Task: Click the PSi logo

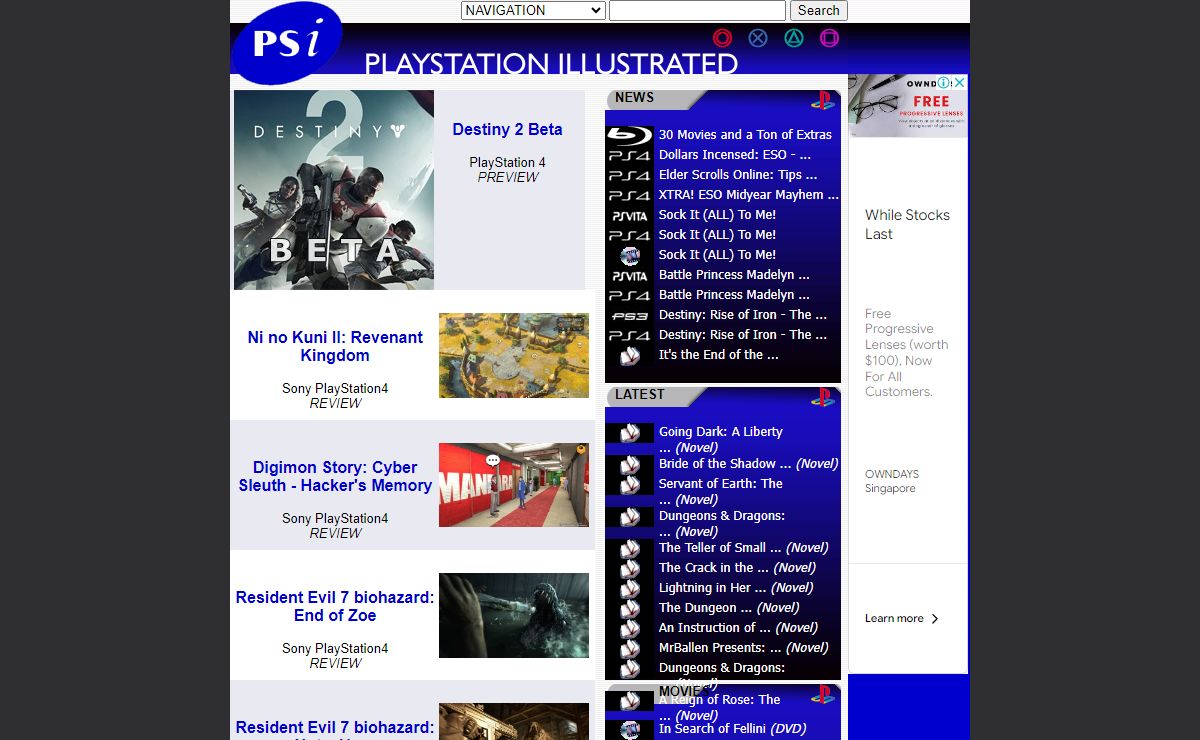Action: coord(287,42)
